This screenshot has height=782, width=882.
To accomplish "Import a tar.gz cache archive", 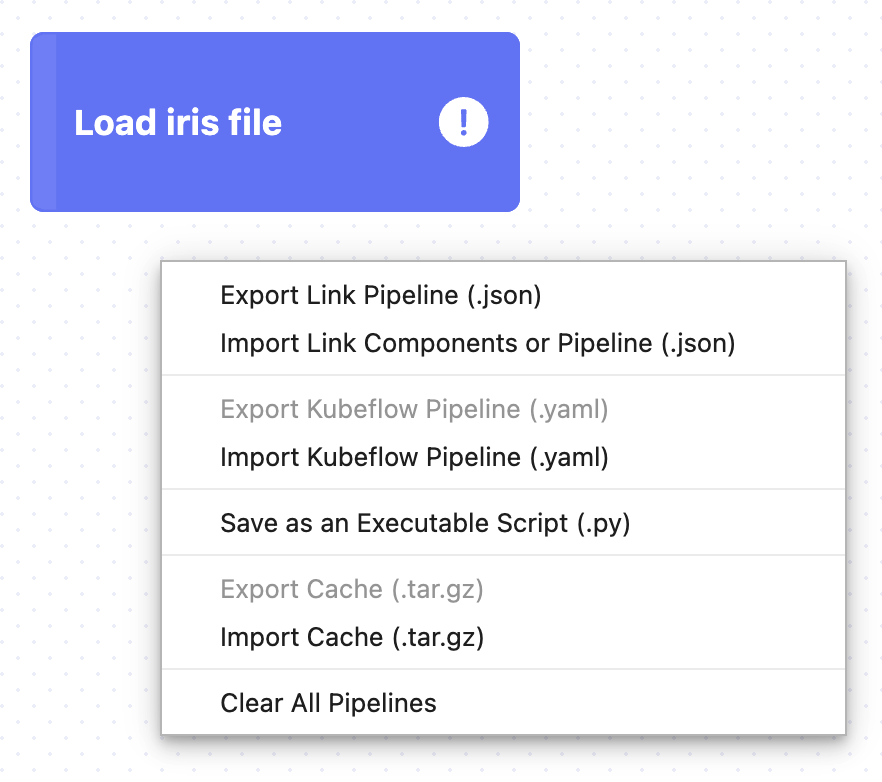I will (x=352, y=638).
